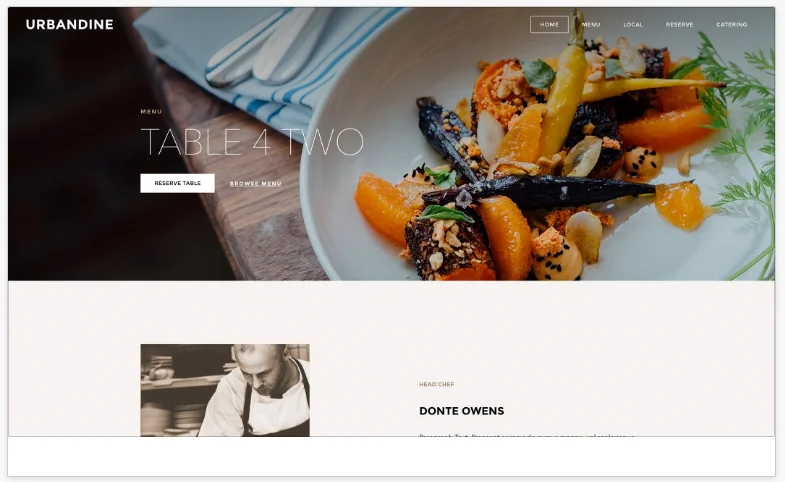The height and width of the screenshot is (482, 785).
Task: Open the head chef sepia photo
Action: pyautogui.click(x=225, y=390)
